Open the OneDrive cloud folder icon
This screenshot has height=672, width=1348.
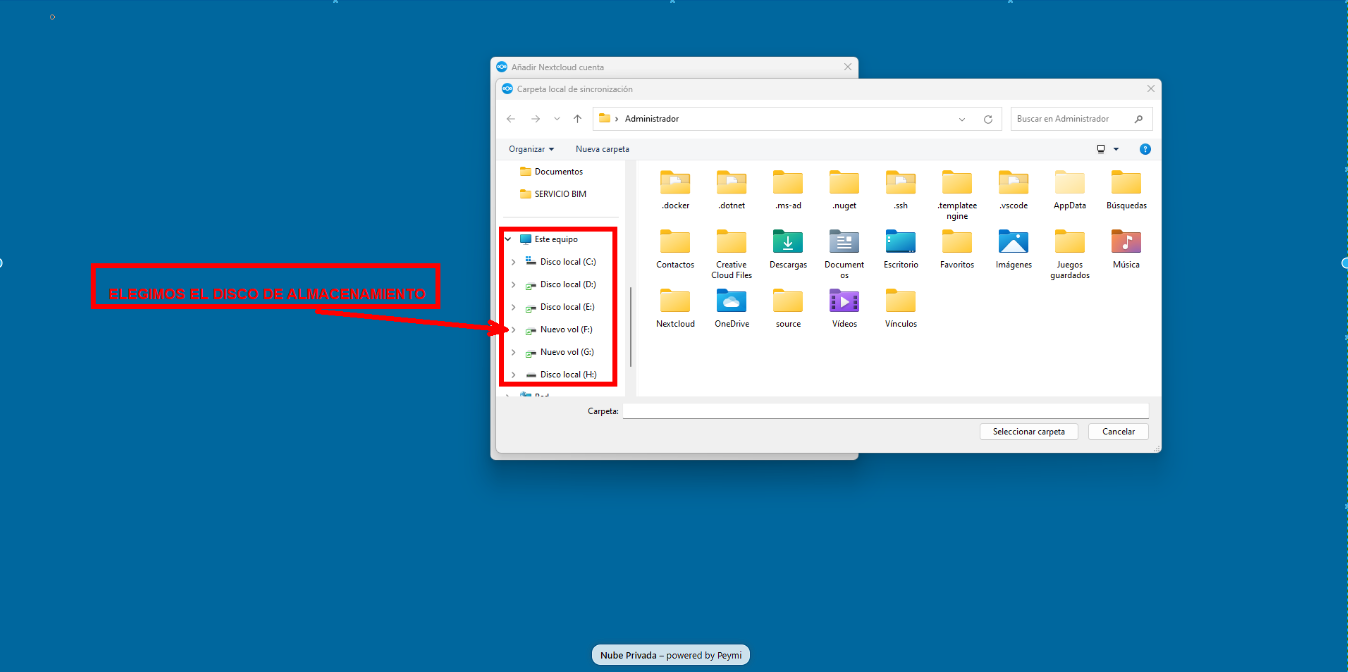[731, 302]
